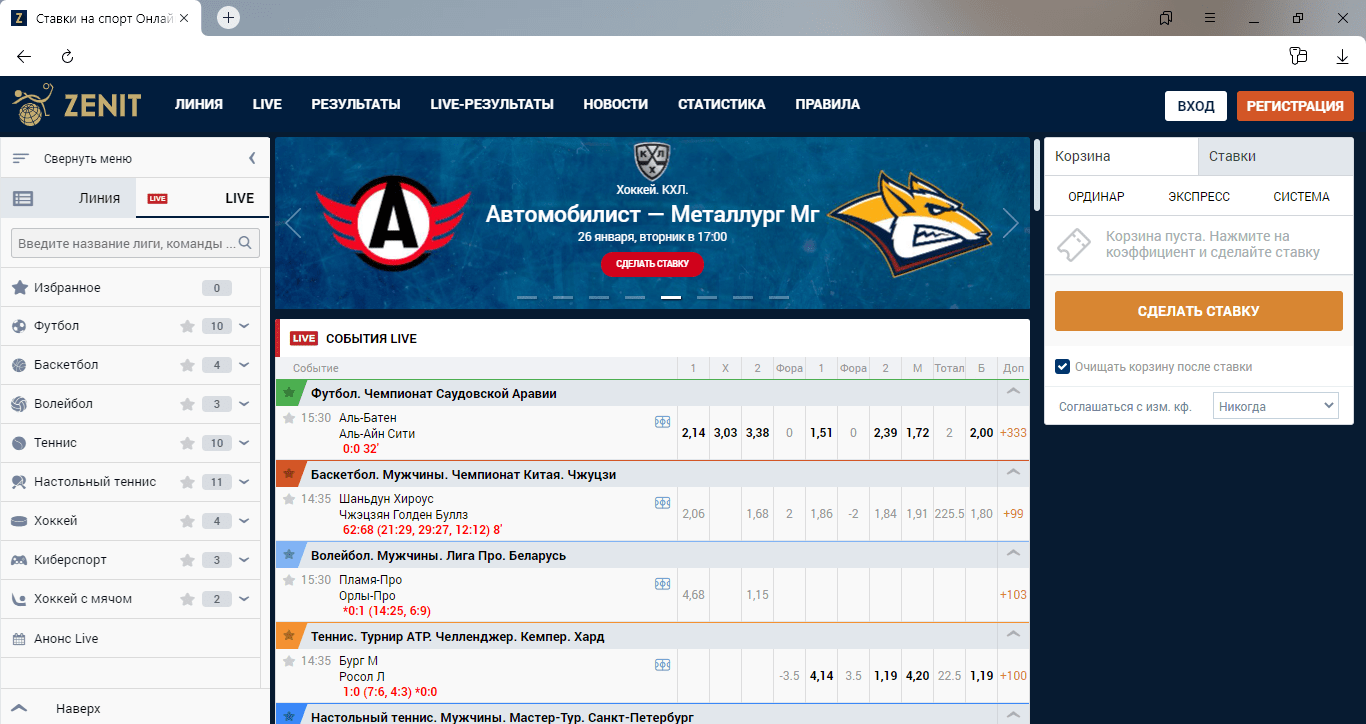Click the Волейбол ball icon in sidebar

tap(19, 404)
